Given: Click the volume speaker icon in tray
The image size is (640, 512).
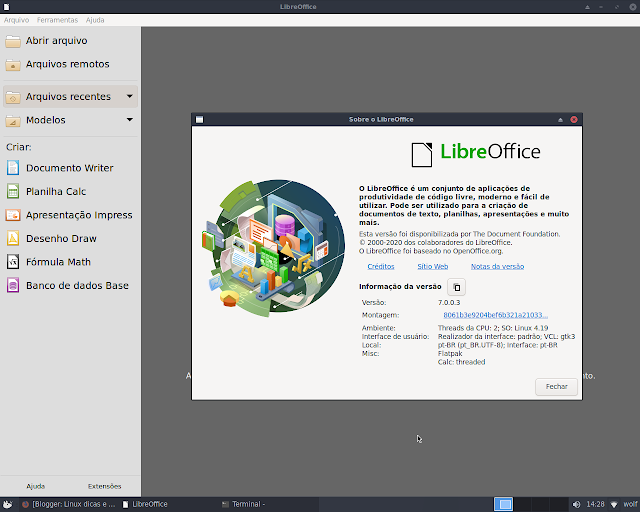Looking at the screenshot, I should [576, 504].
